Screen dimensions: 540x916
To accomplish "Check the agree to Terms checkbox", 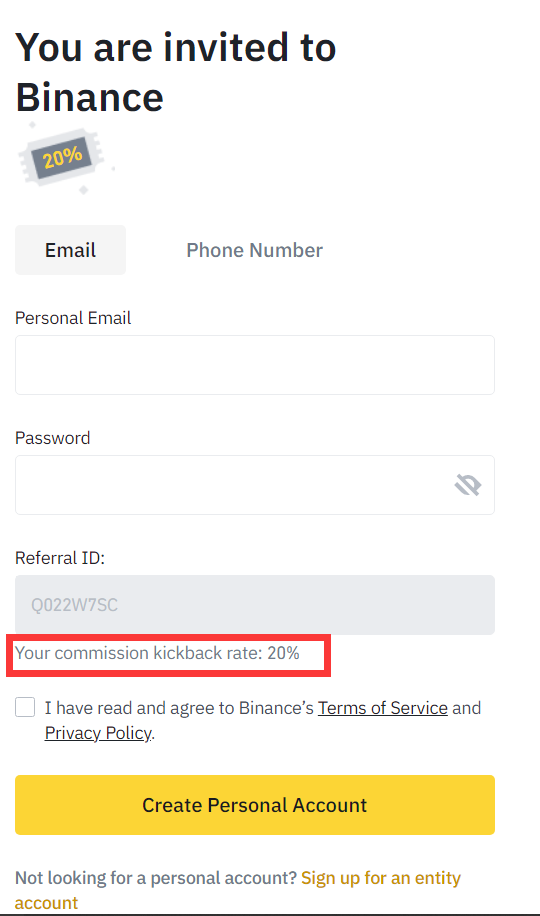I will click(25, 707).
